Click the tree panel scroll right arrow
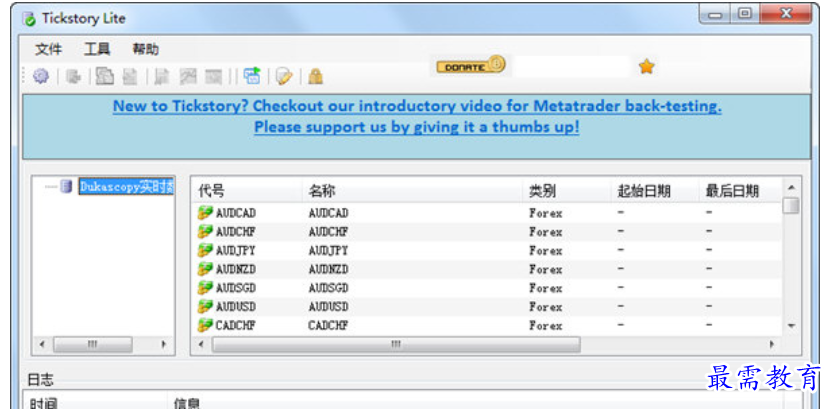The image size is (829, 409). [x=164, y=345]
